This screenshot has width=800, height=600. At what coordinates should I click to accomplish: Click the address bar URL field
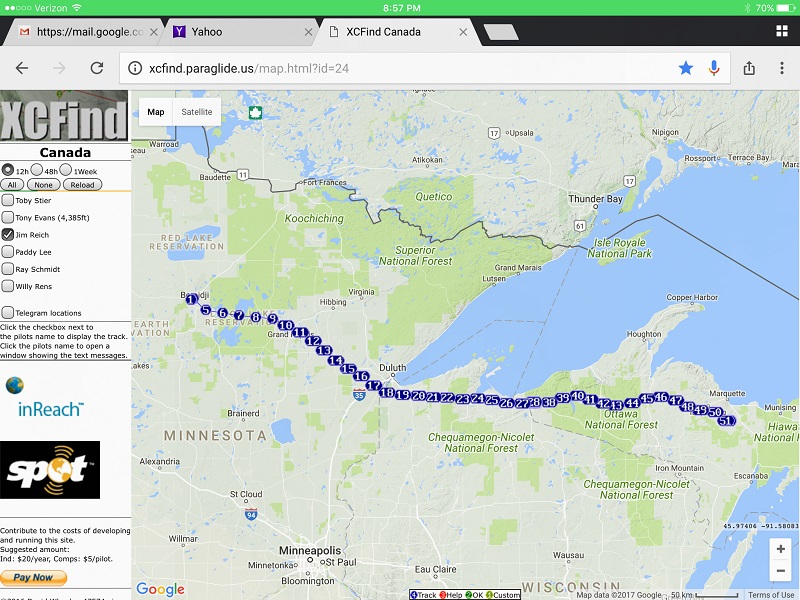(x=424, y=68)
